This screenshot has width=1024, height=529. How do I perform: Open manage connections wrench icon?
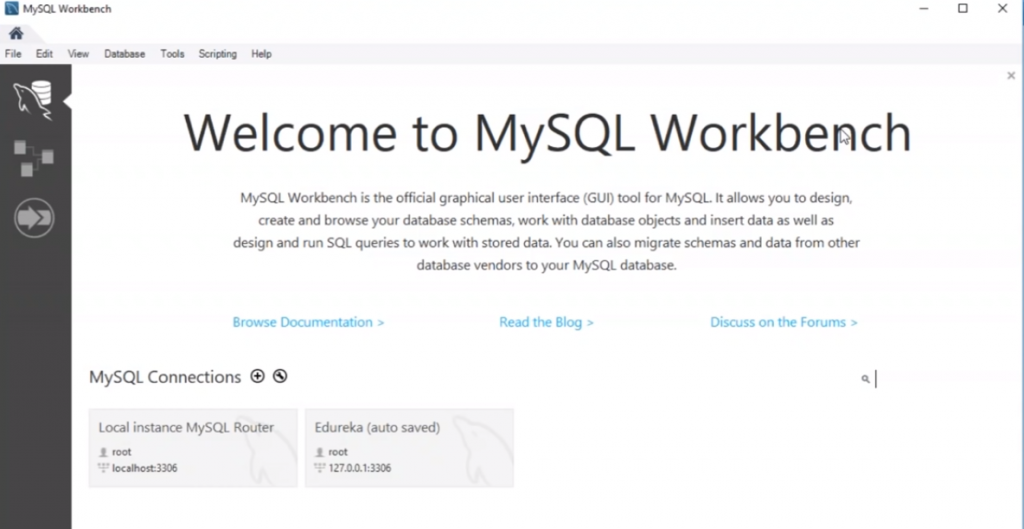coord(280,377)
